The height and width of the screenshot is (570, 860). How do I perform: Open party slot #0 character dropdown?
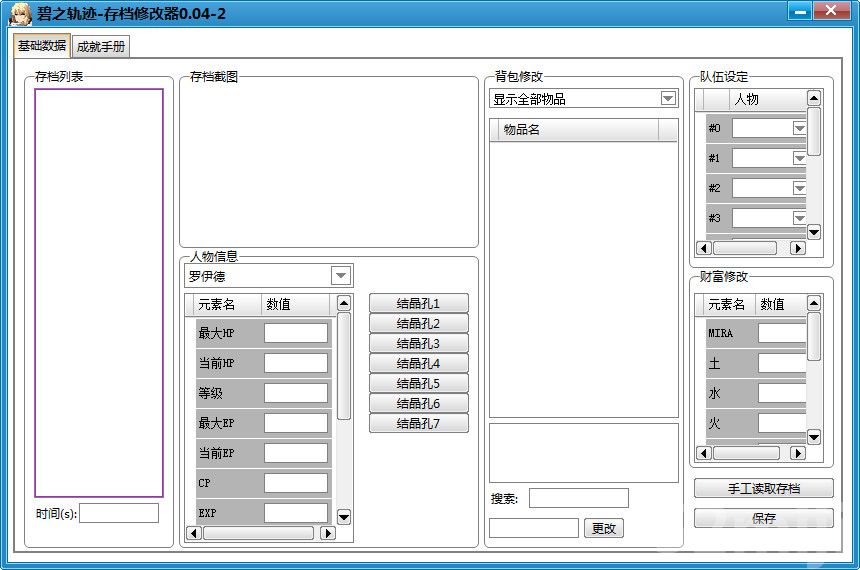[x=799, y=128]
